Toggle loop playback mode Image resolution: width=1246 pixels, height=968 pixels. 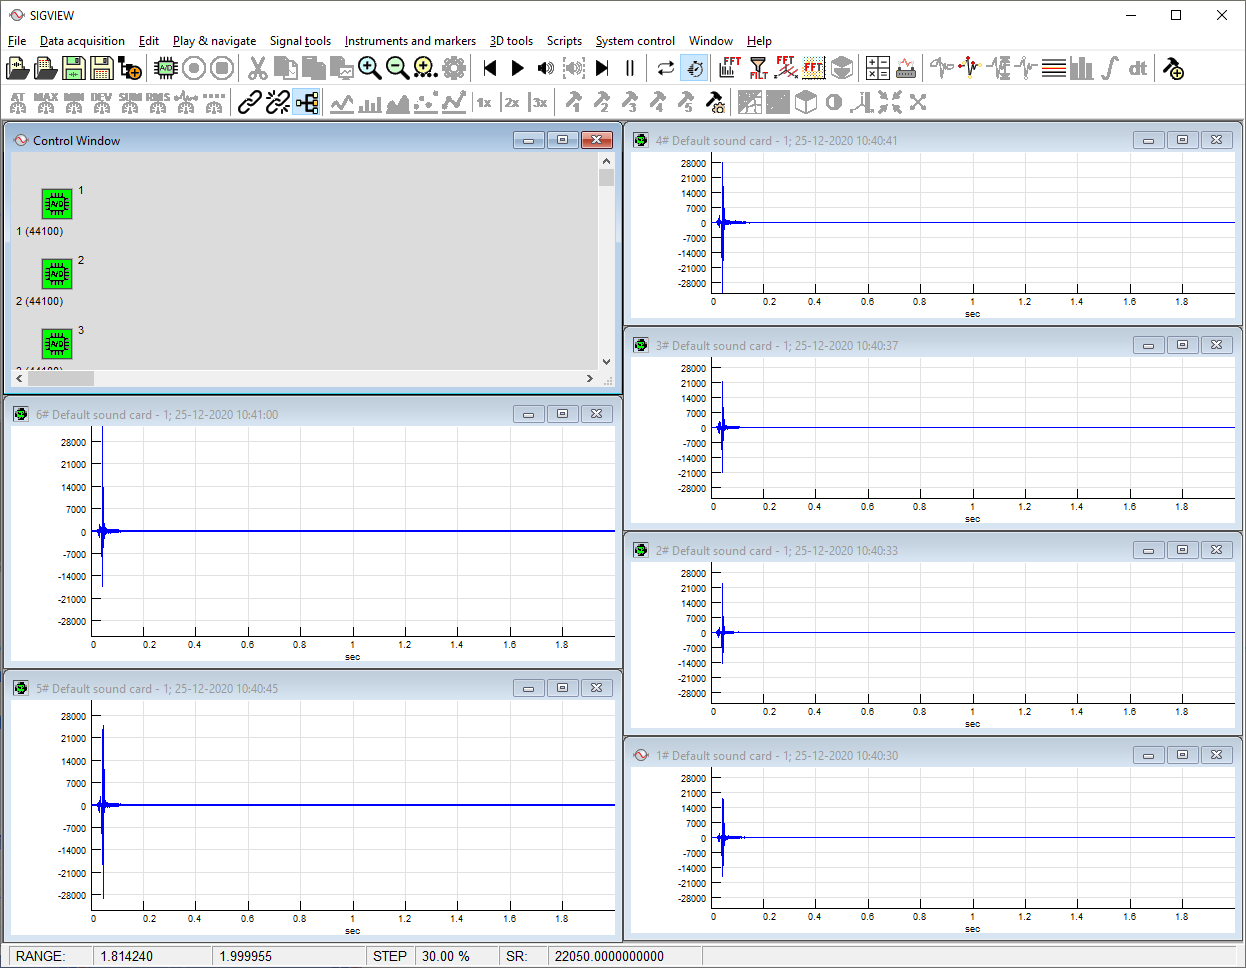665,68
